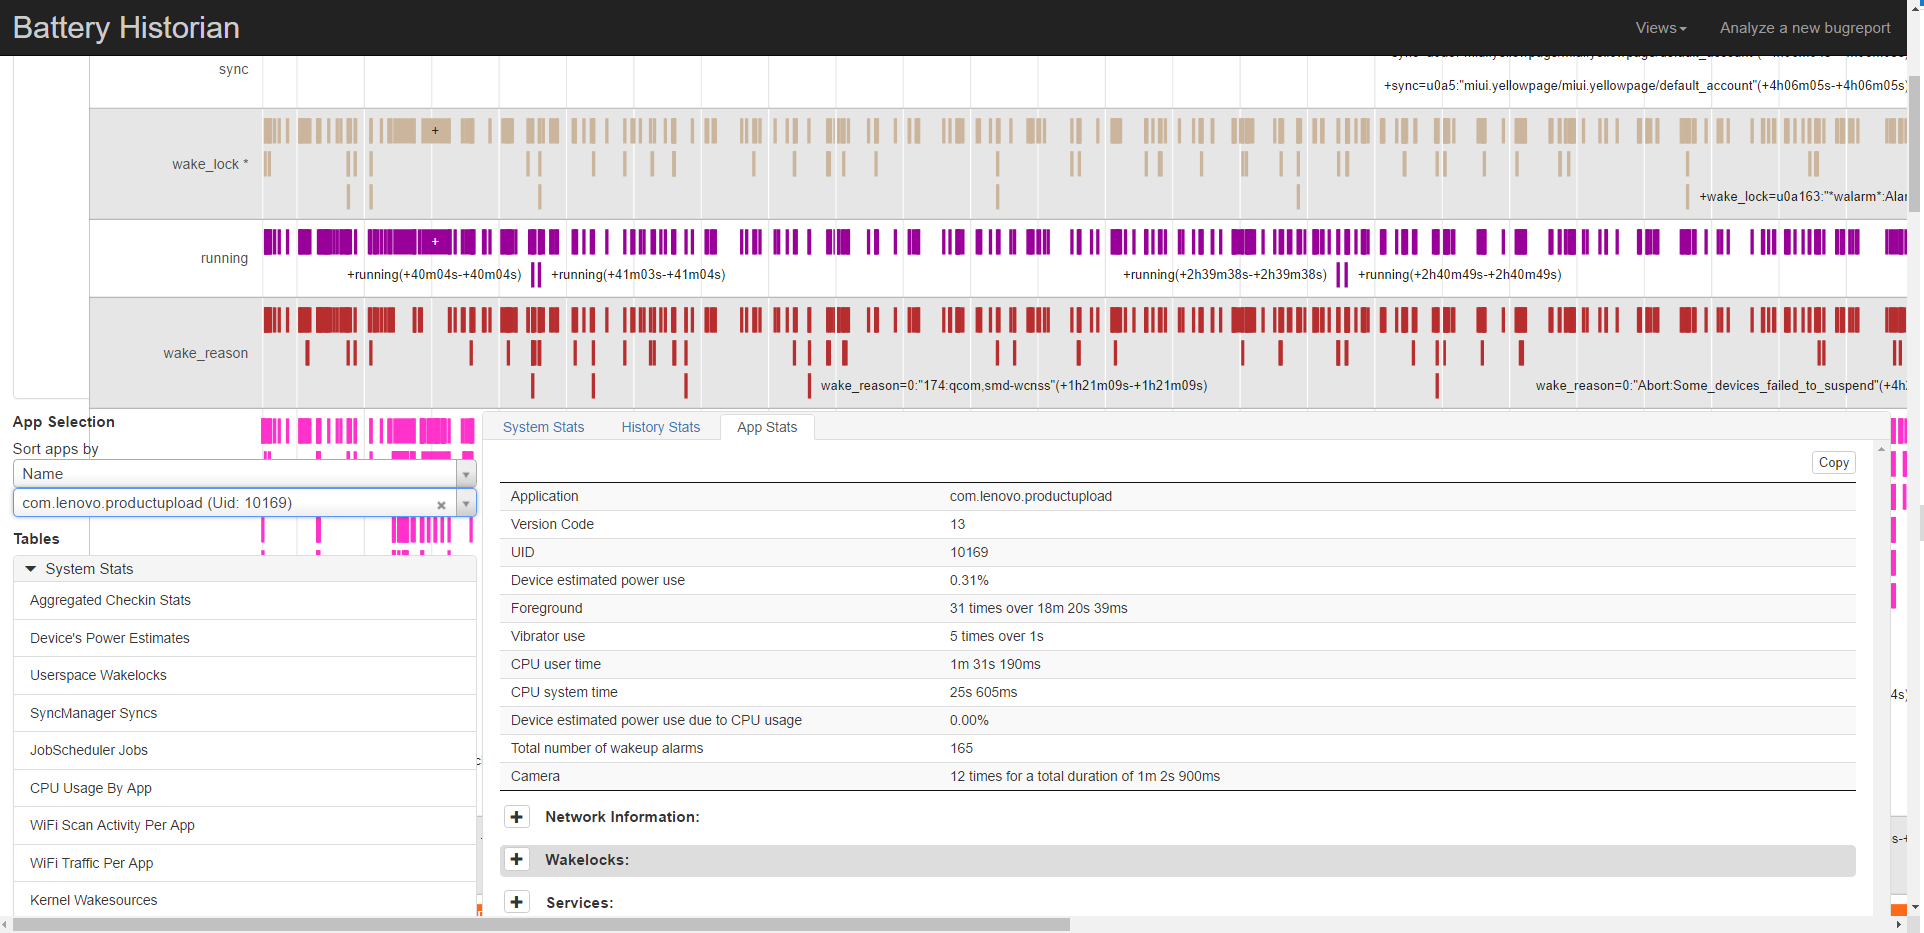Viewport: 1924px width, 933px height.
Task: Open Aggregated Checkin Stats table
Action: (244, 600)
